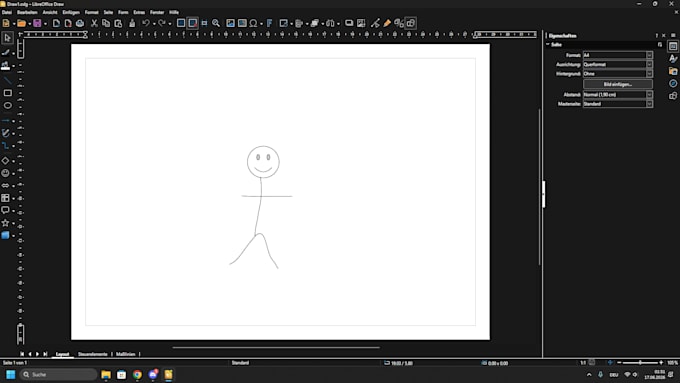680x383 pixels.
Task: Click more options icon in Seite header
Action: [660, 44]
